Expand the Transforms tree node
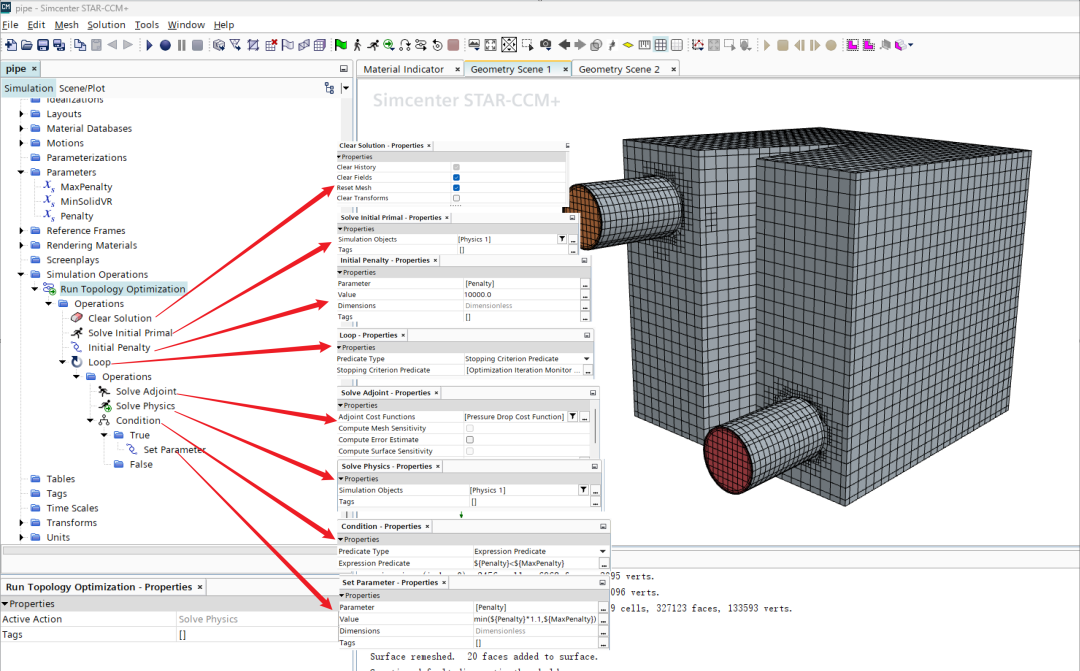The image size is (1080, 671). click(21, 523)
